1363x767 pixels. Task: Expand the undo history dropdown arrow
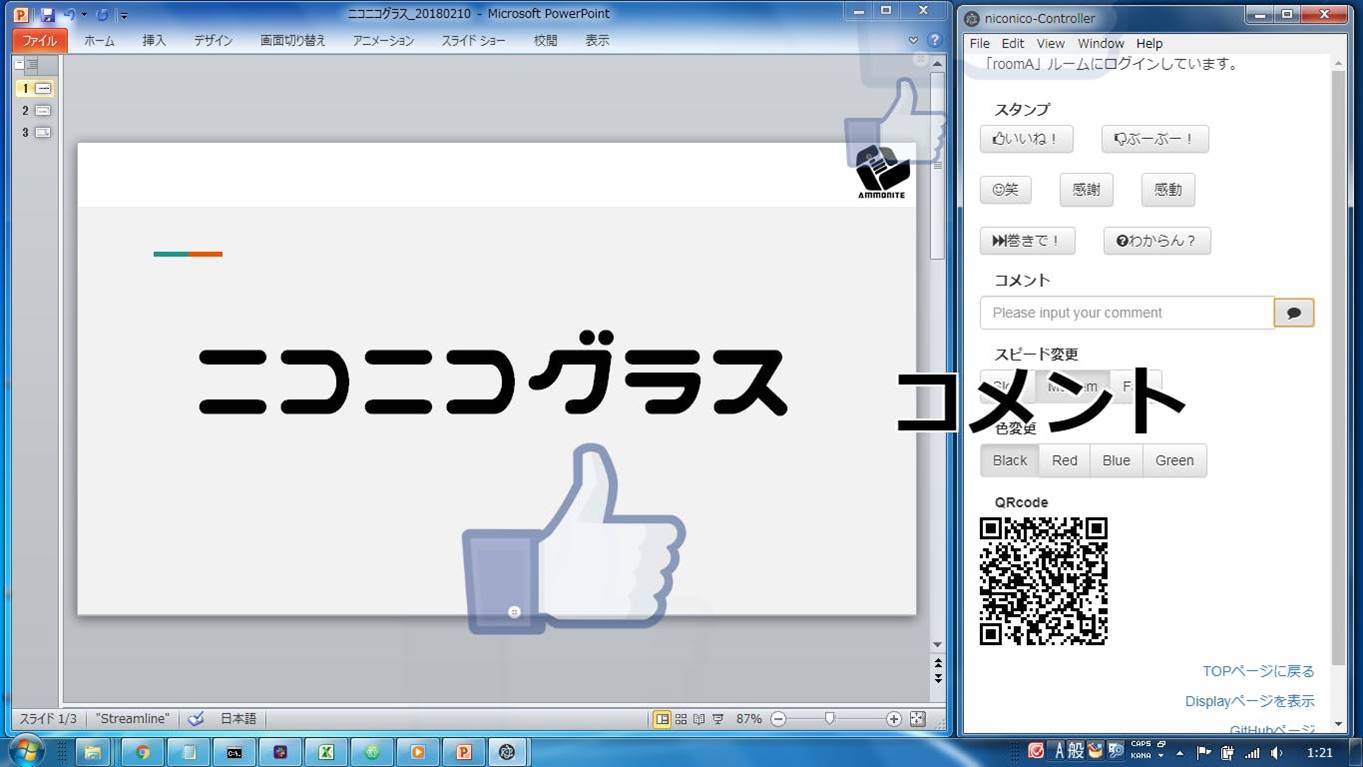coord(84,15)
